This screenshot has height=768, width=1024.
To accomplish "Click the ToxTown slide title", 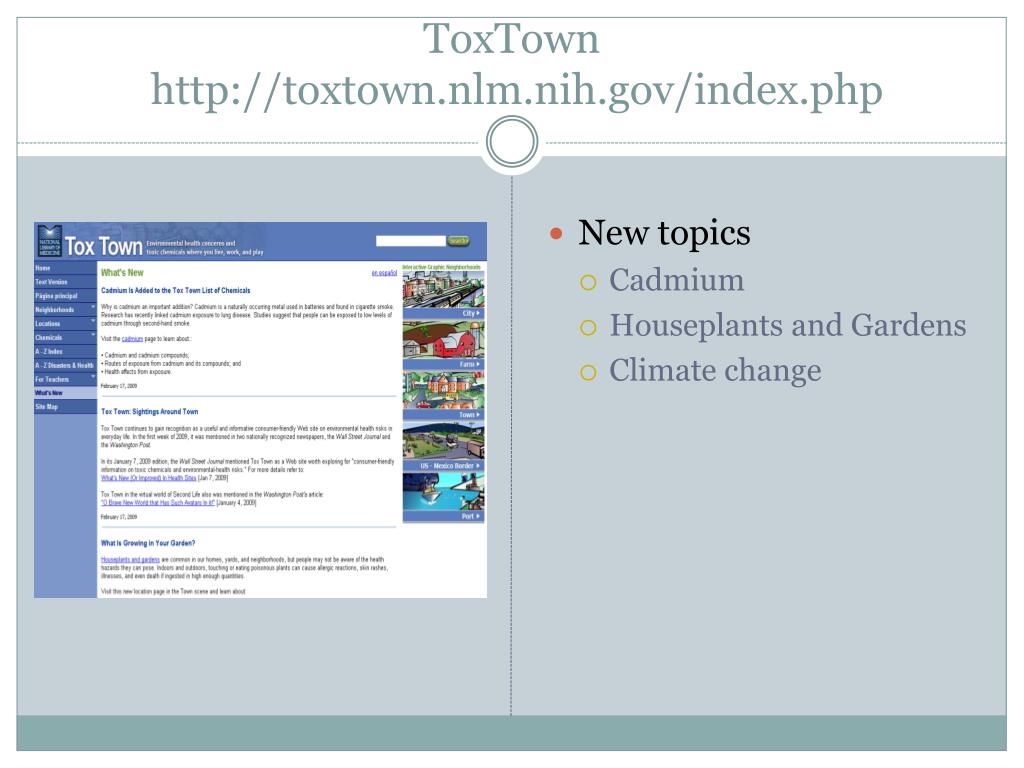I will point(511,39).
